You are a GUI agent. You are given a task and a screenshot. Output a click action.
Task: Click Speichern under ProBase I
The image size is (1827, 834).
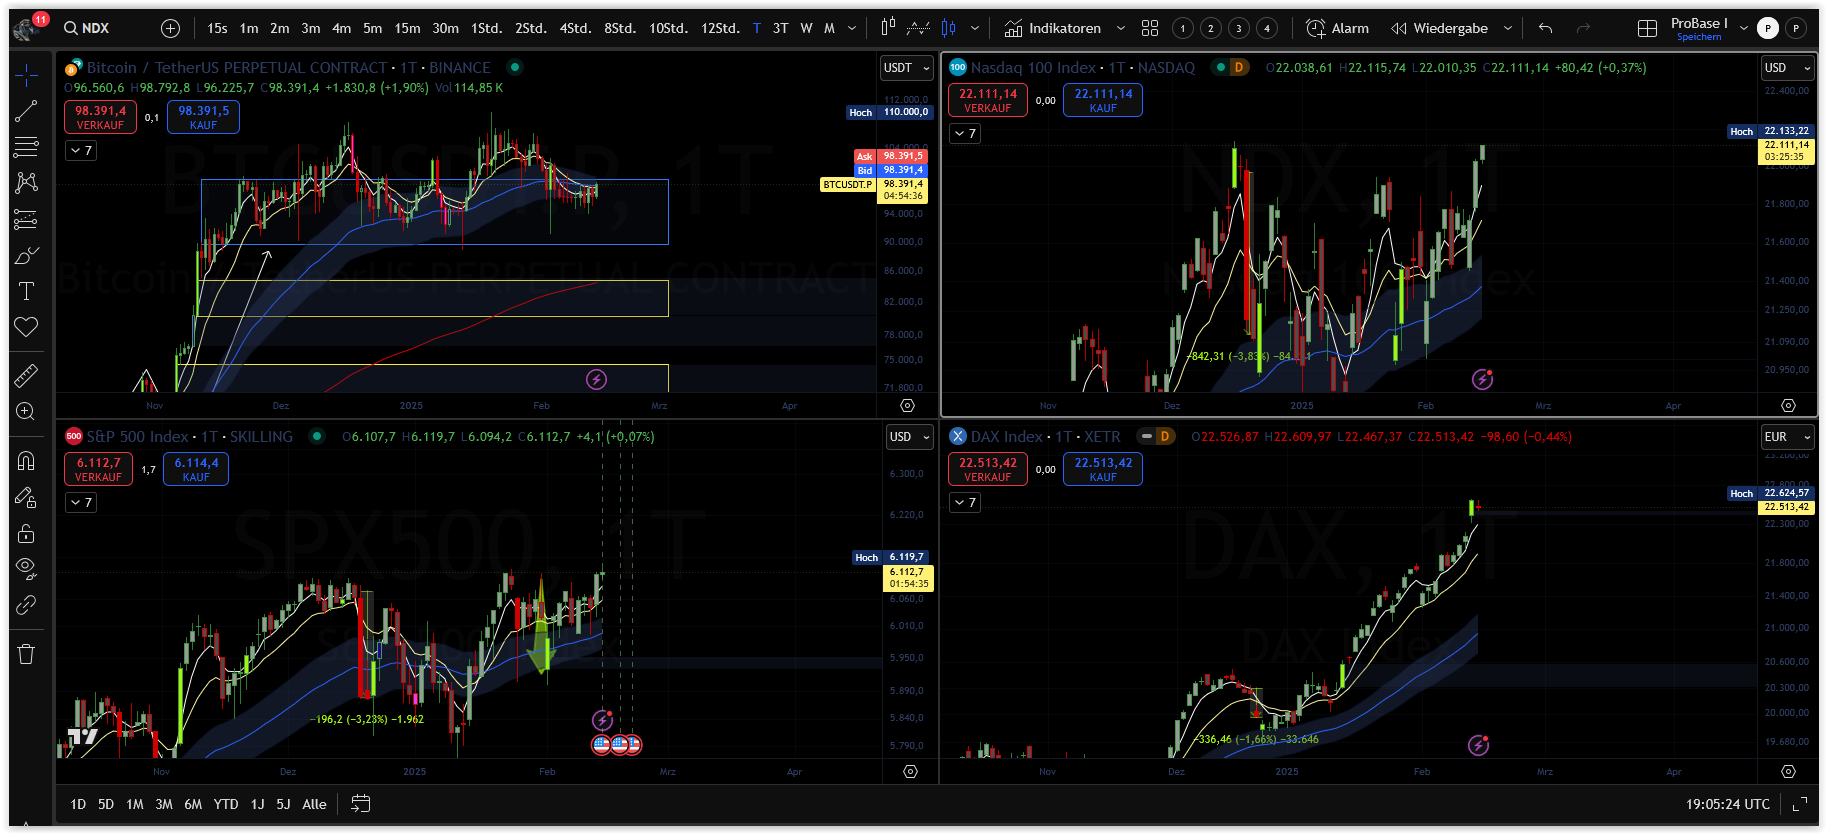pos(1699,37)
